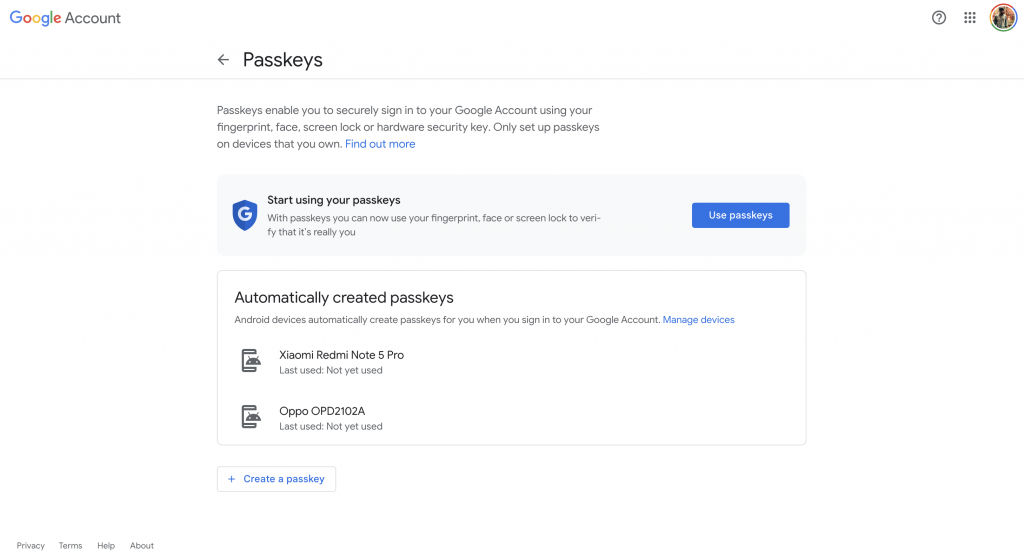Viewport: 1024px width, 559px height.
Task: Open the Terms footer link
Action: click(x=71, y=546)
